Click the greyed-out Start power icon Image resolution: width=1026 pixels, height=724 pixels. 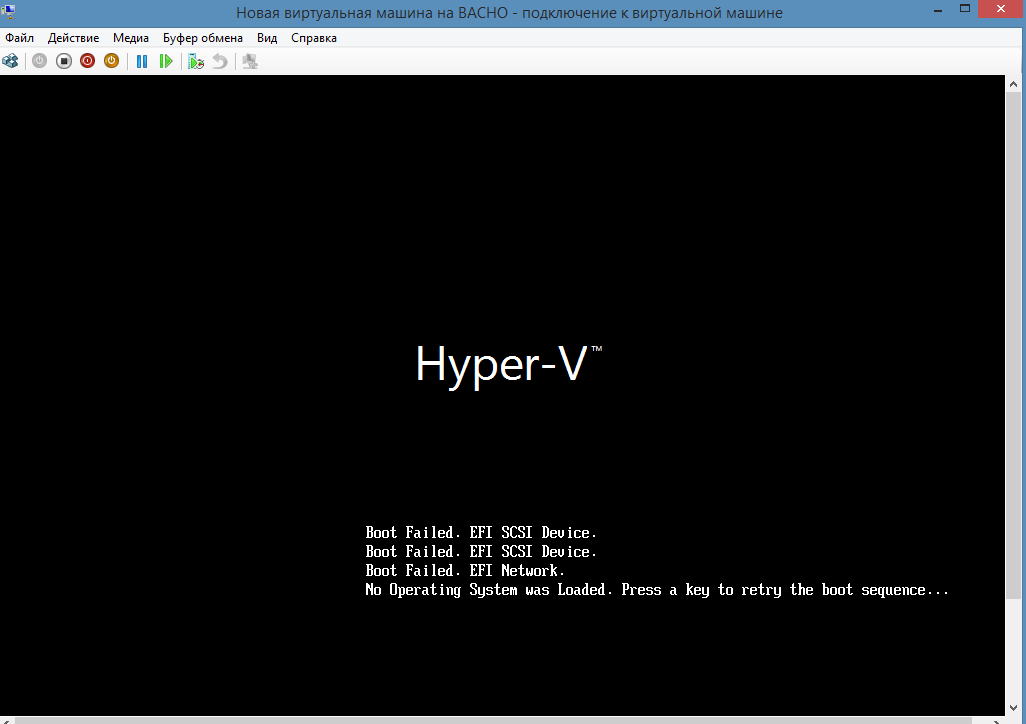39,61
